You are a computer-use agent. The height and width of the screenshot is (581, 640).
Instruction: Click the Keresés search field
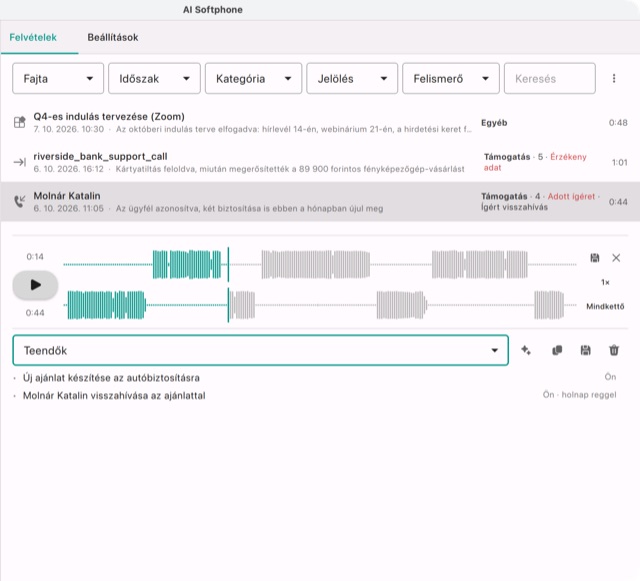[549, 78]
